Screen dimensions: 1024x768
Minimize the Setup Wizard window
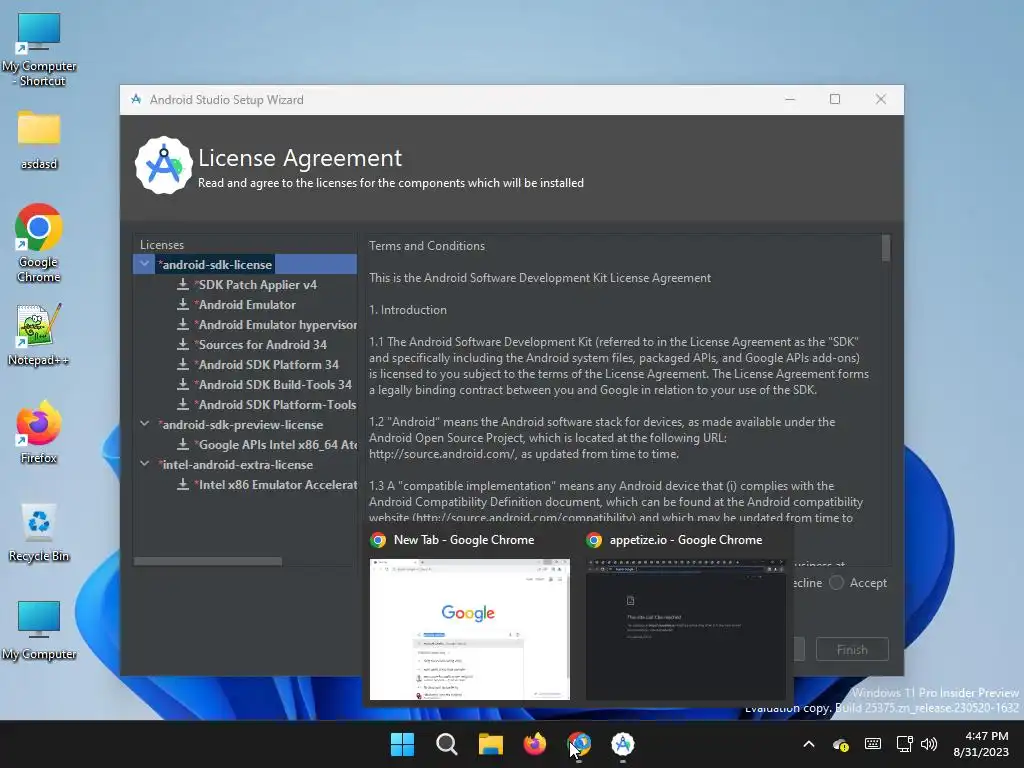pos(790,99)
